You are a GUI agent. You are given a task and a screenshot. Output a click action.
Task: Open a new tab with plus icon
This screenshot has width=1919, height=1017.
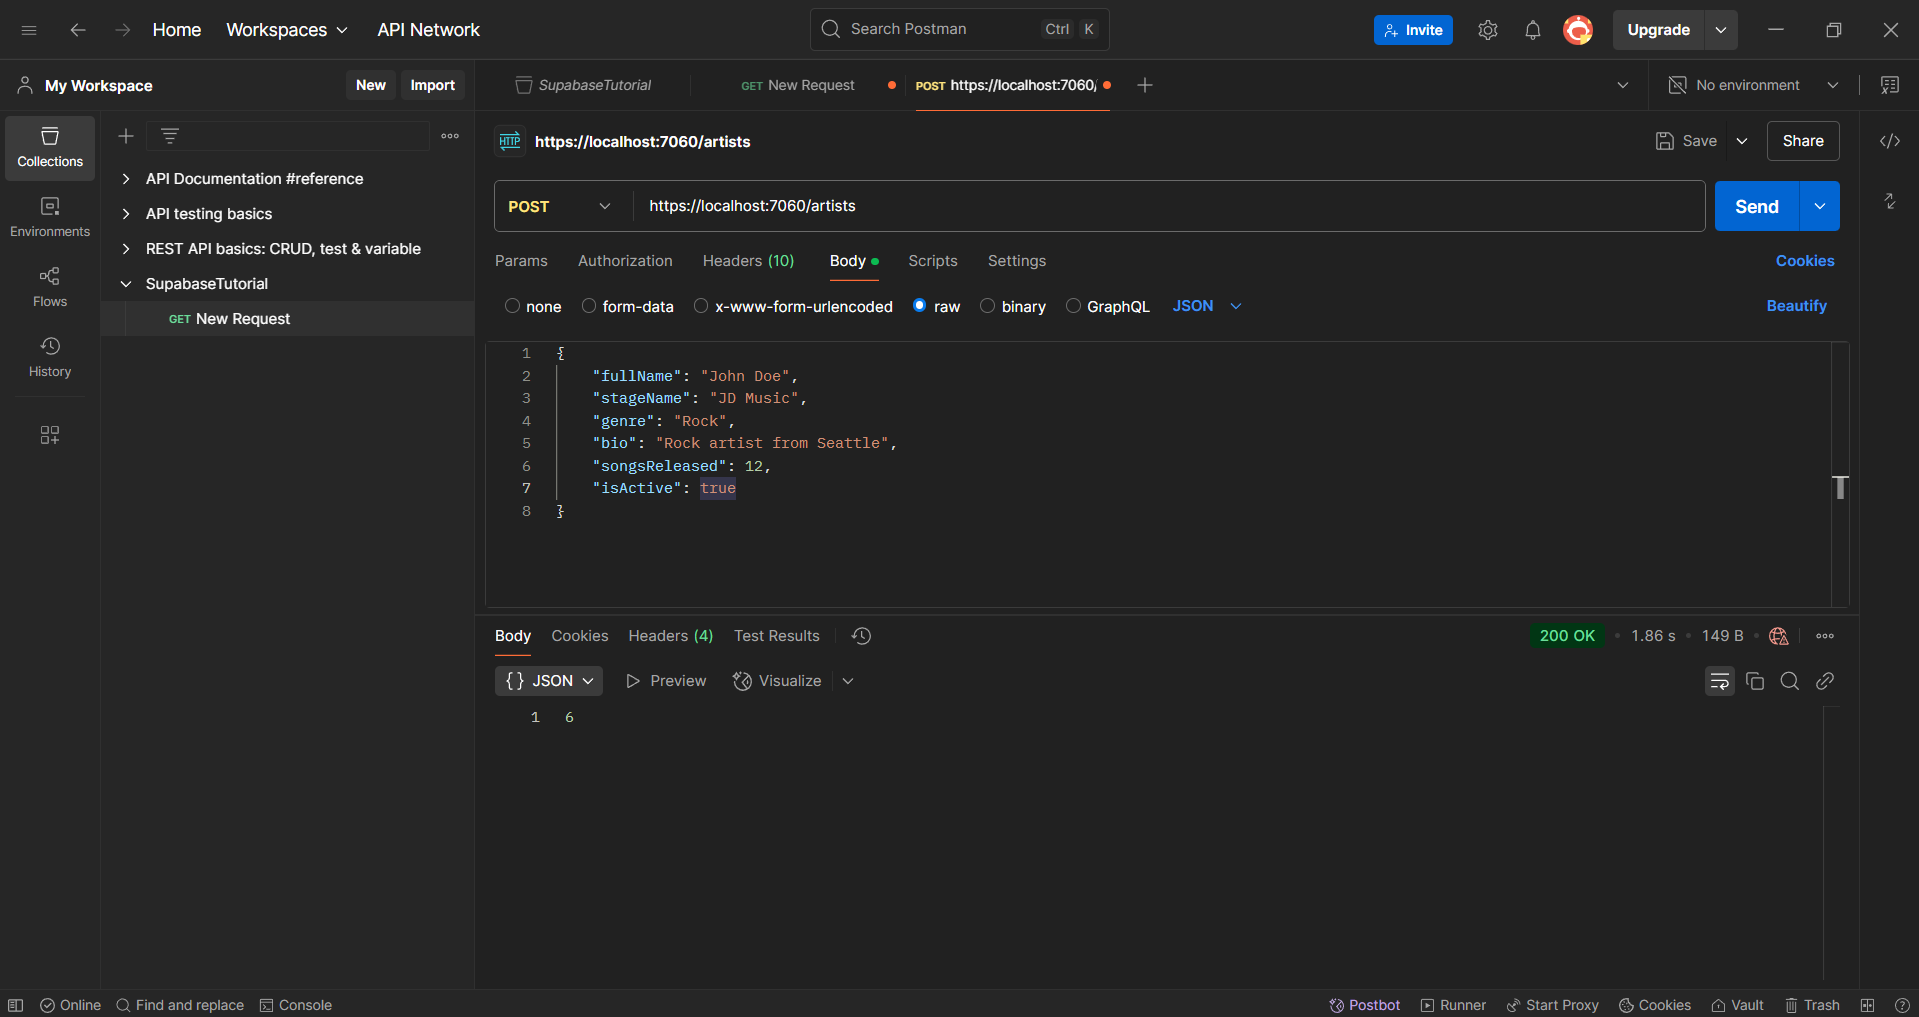pyautogui.click(x=1145, y=85)
